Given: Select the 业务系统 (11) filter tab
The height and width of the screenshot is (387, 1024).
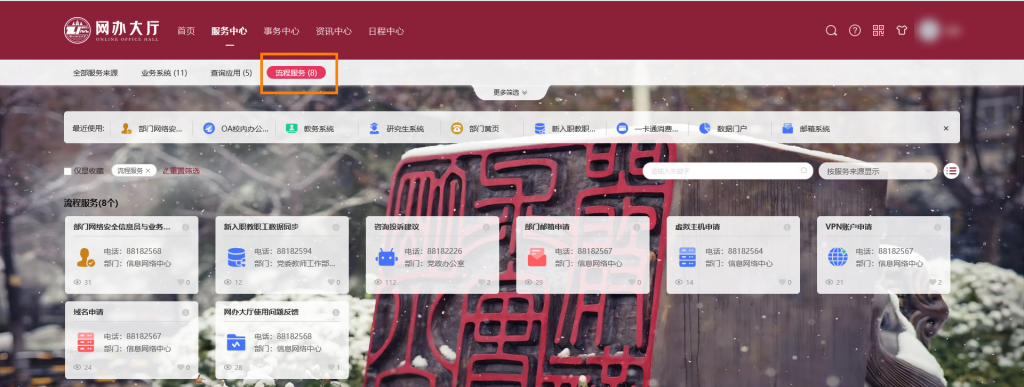Looking at the screenshot, I should 164,72.
